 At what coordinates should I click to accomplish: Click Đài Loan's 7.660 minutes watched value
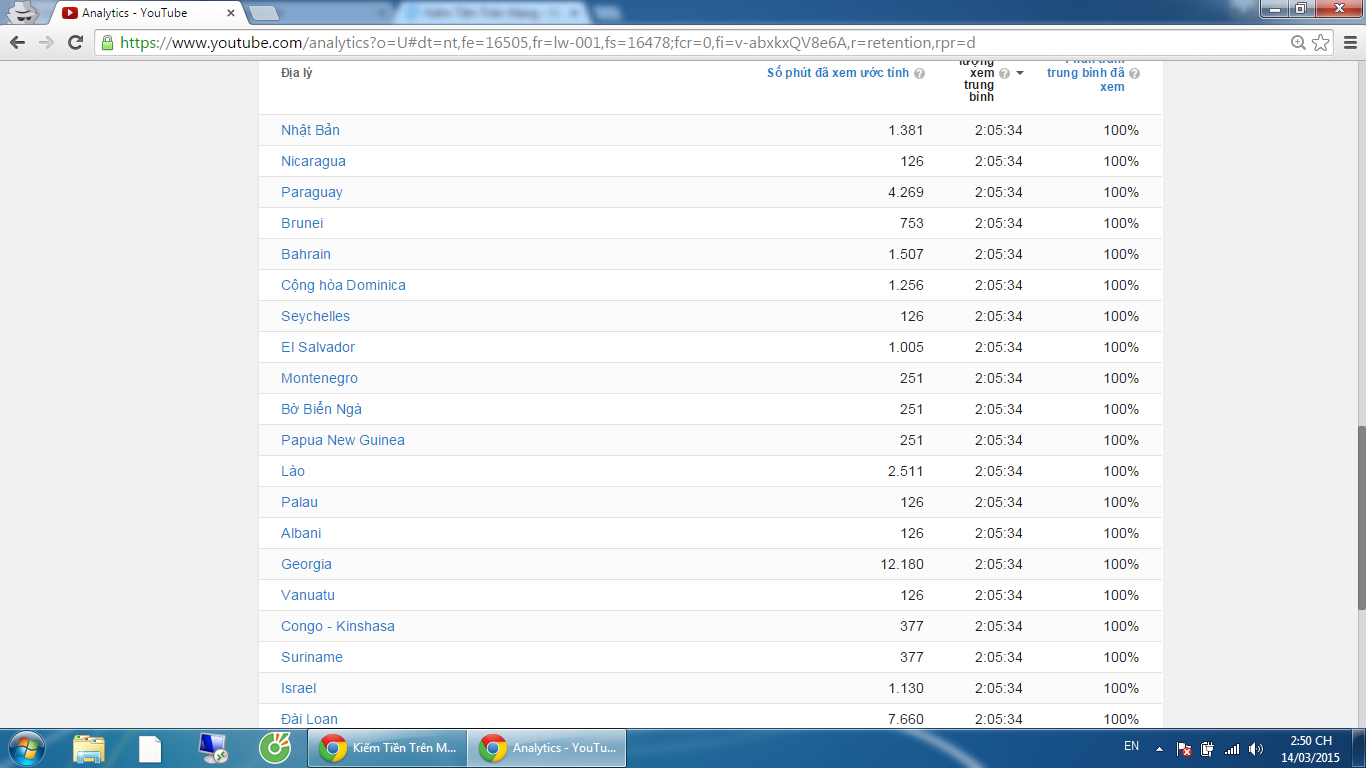906,719
